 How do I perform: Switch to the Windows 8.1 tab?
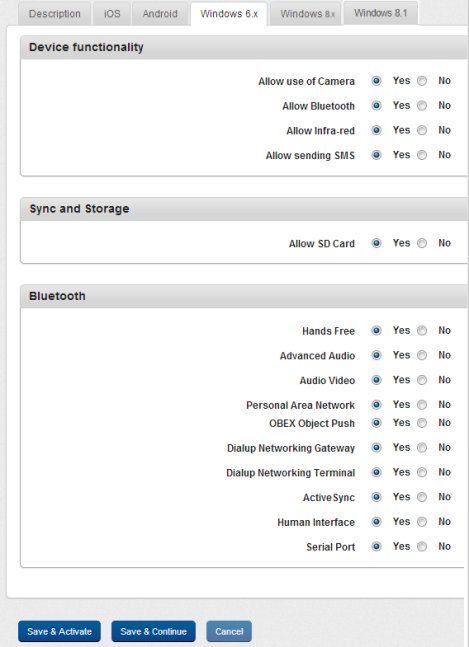click(380, 13)
